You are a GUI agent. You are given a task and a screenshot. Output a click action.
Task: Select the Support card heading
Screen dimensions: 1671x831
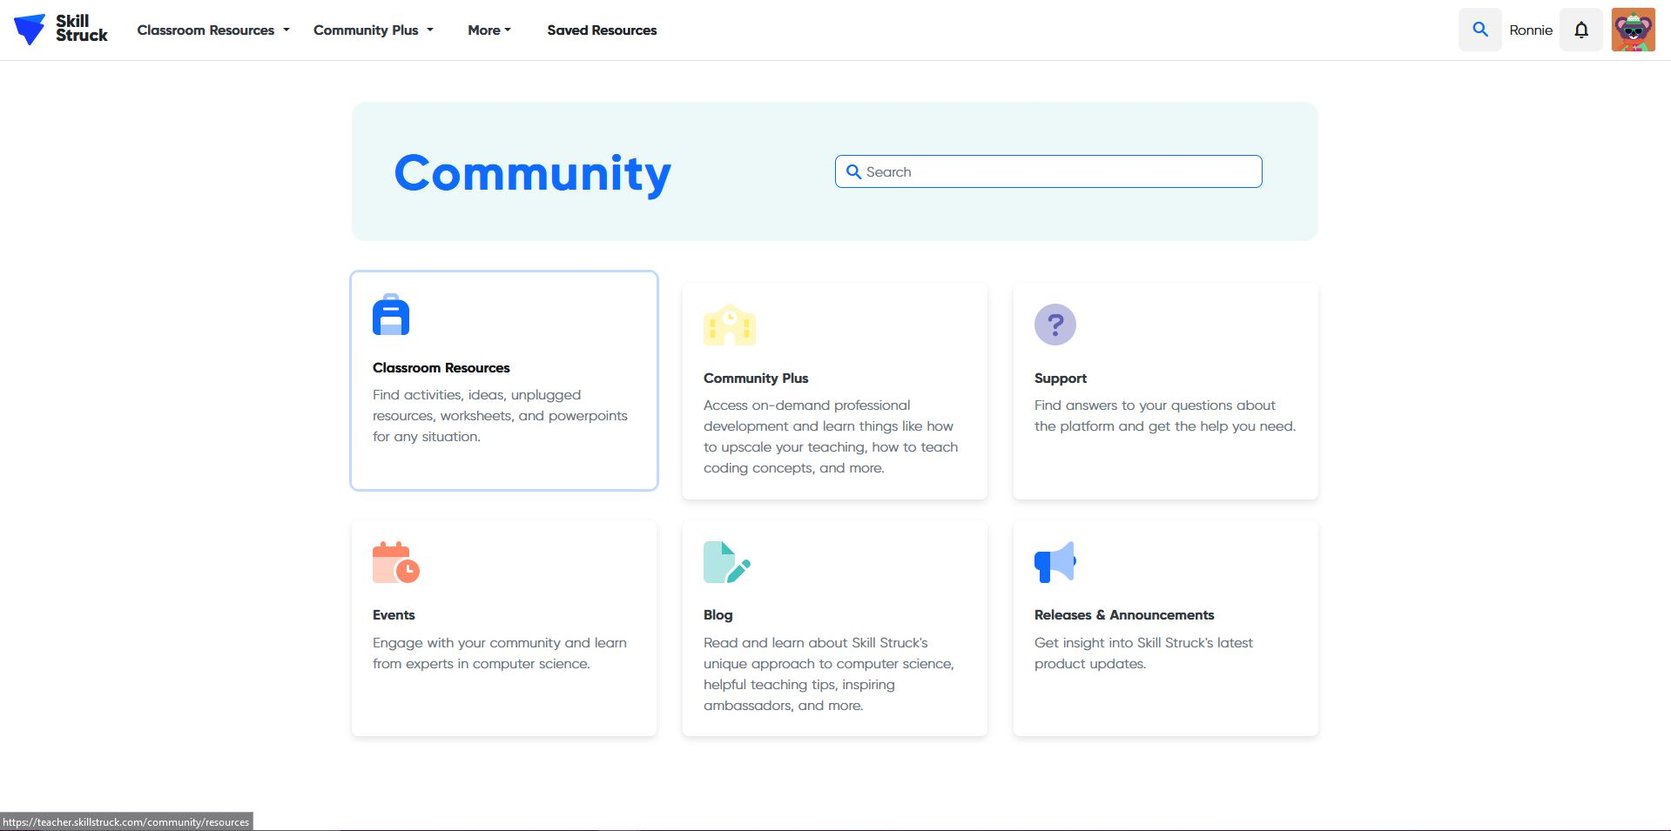pos(1060,378)
